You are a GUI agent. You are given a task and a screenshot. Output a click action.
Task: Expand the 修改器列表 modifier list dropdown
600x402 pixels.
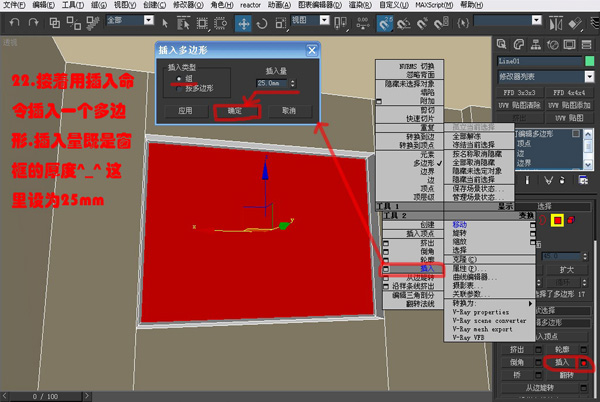[589, 77]
